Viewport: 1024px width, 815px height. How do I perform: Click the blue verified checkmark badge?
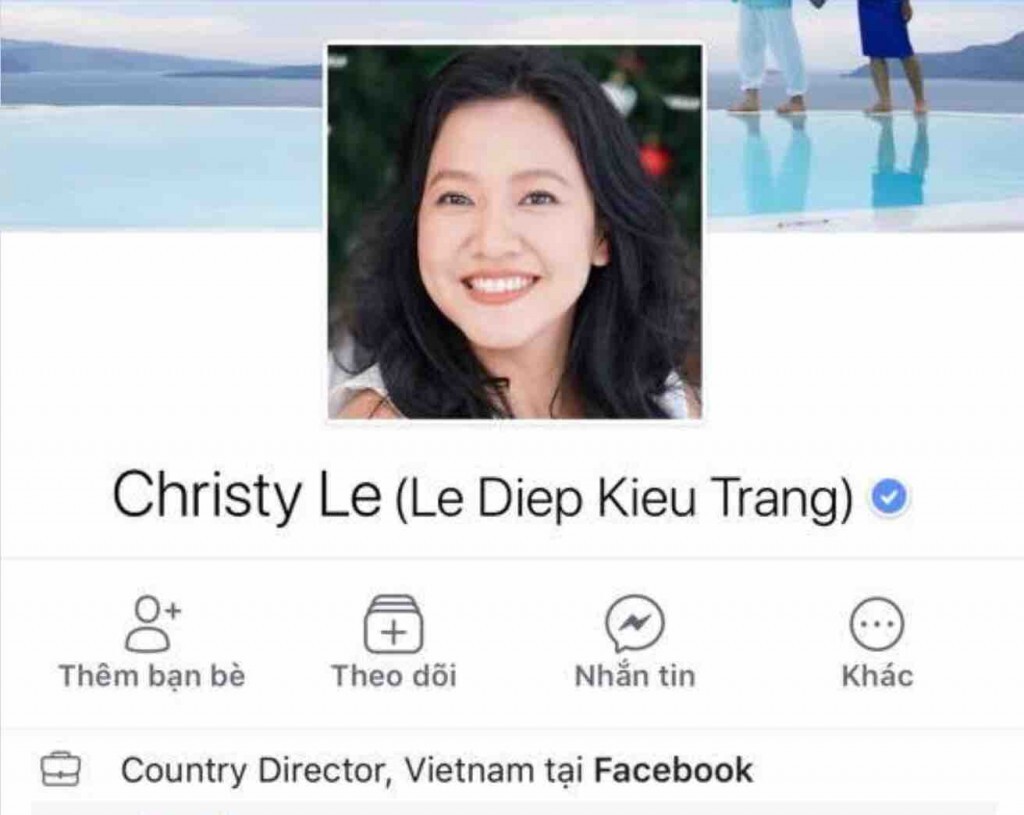[x=888, y=498]
